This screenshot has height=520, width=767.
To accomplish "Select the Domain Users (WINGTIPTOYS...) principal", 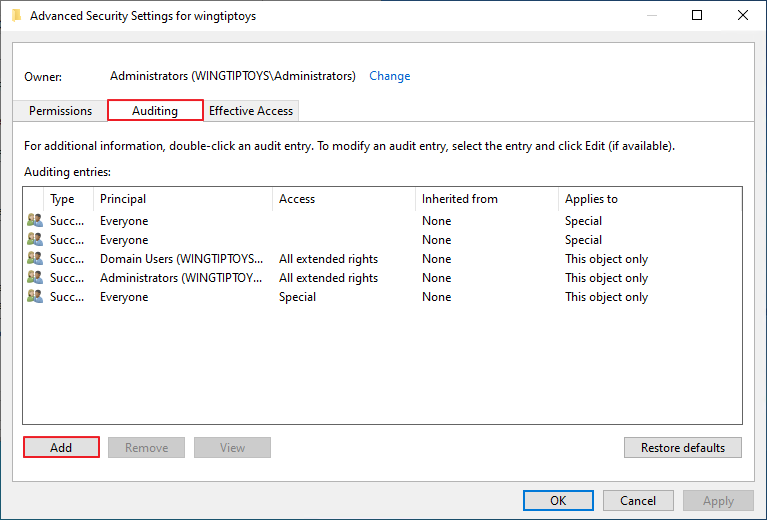I will 181,259.
